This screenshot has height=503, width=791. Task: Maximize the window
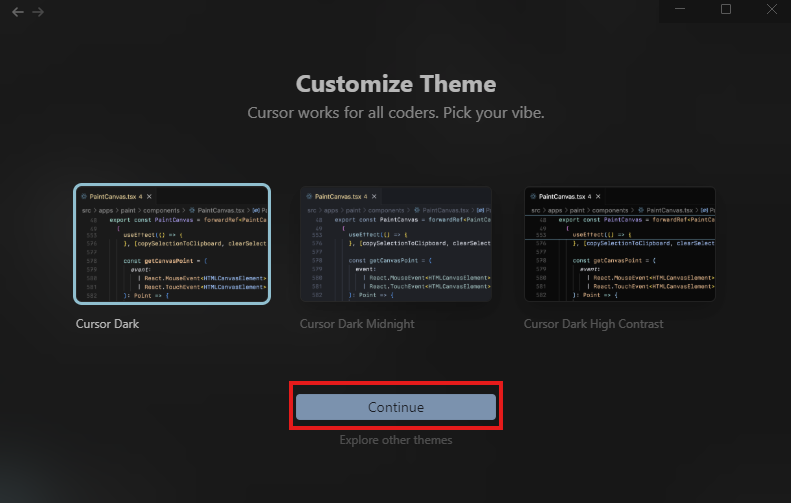(x=726, y=9)
